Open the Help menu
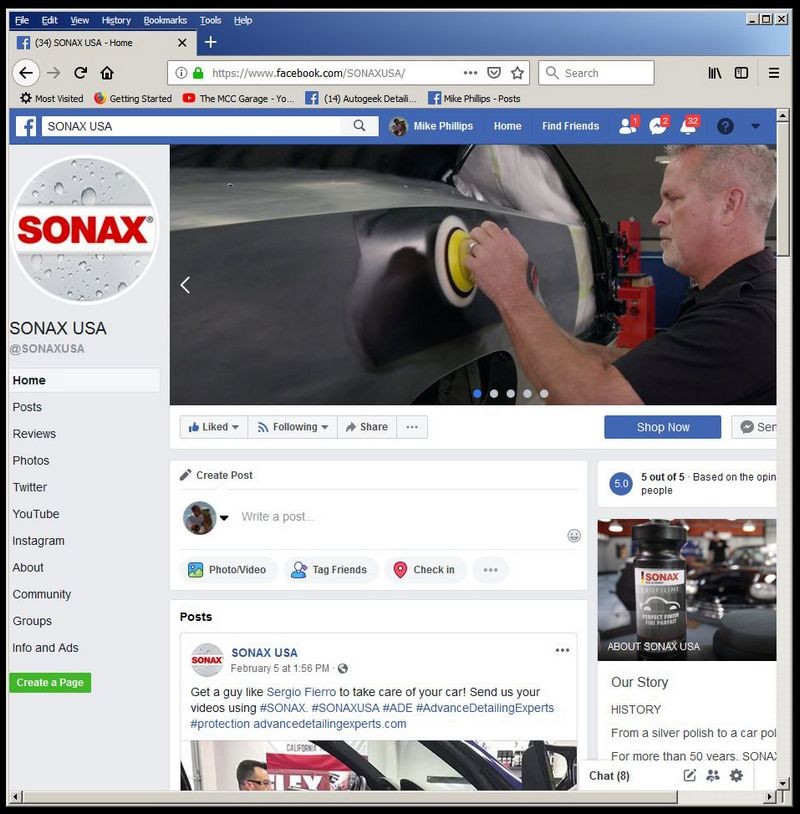Viewport: 800px width, 814px height. pos(243,20)
